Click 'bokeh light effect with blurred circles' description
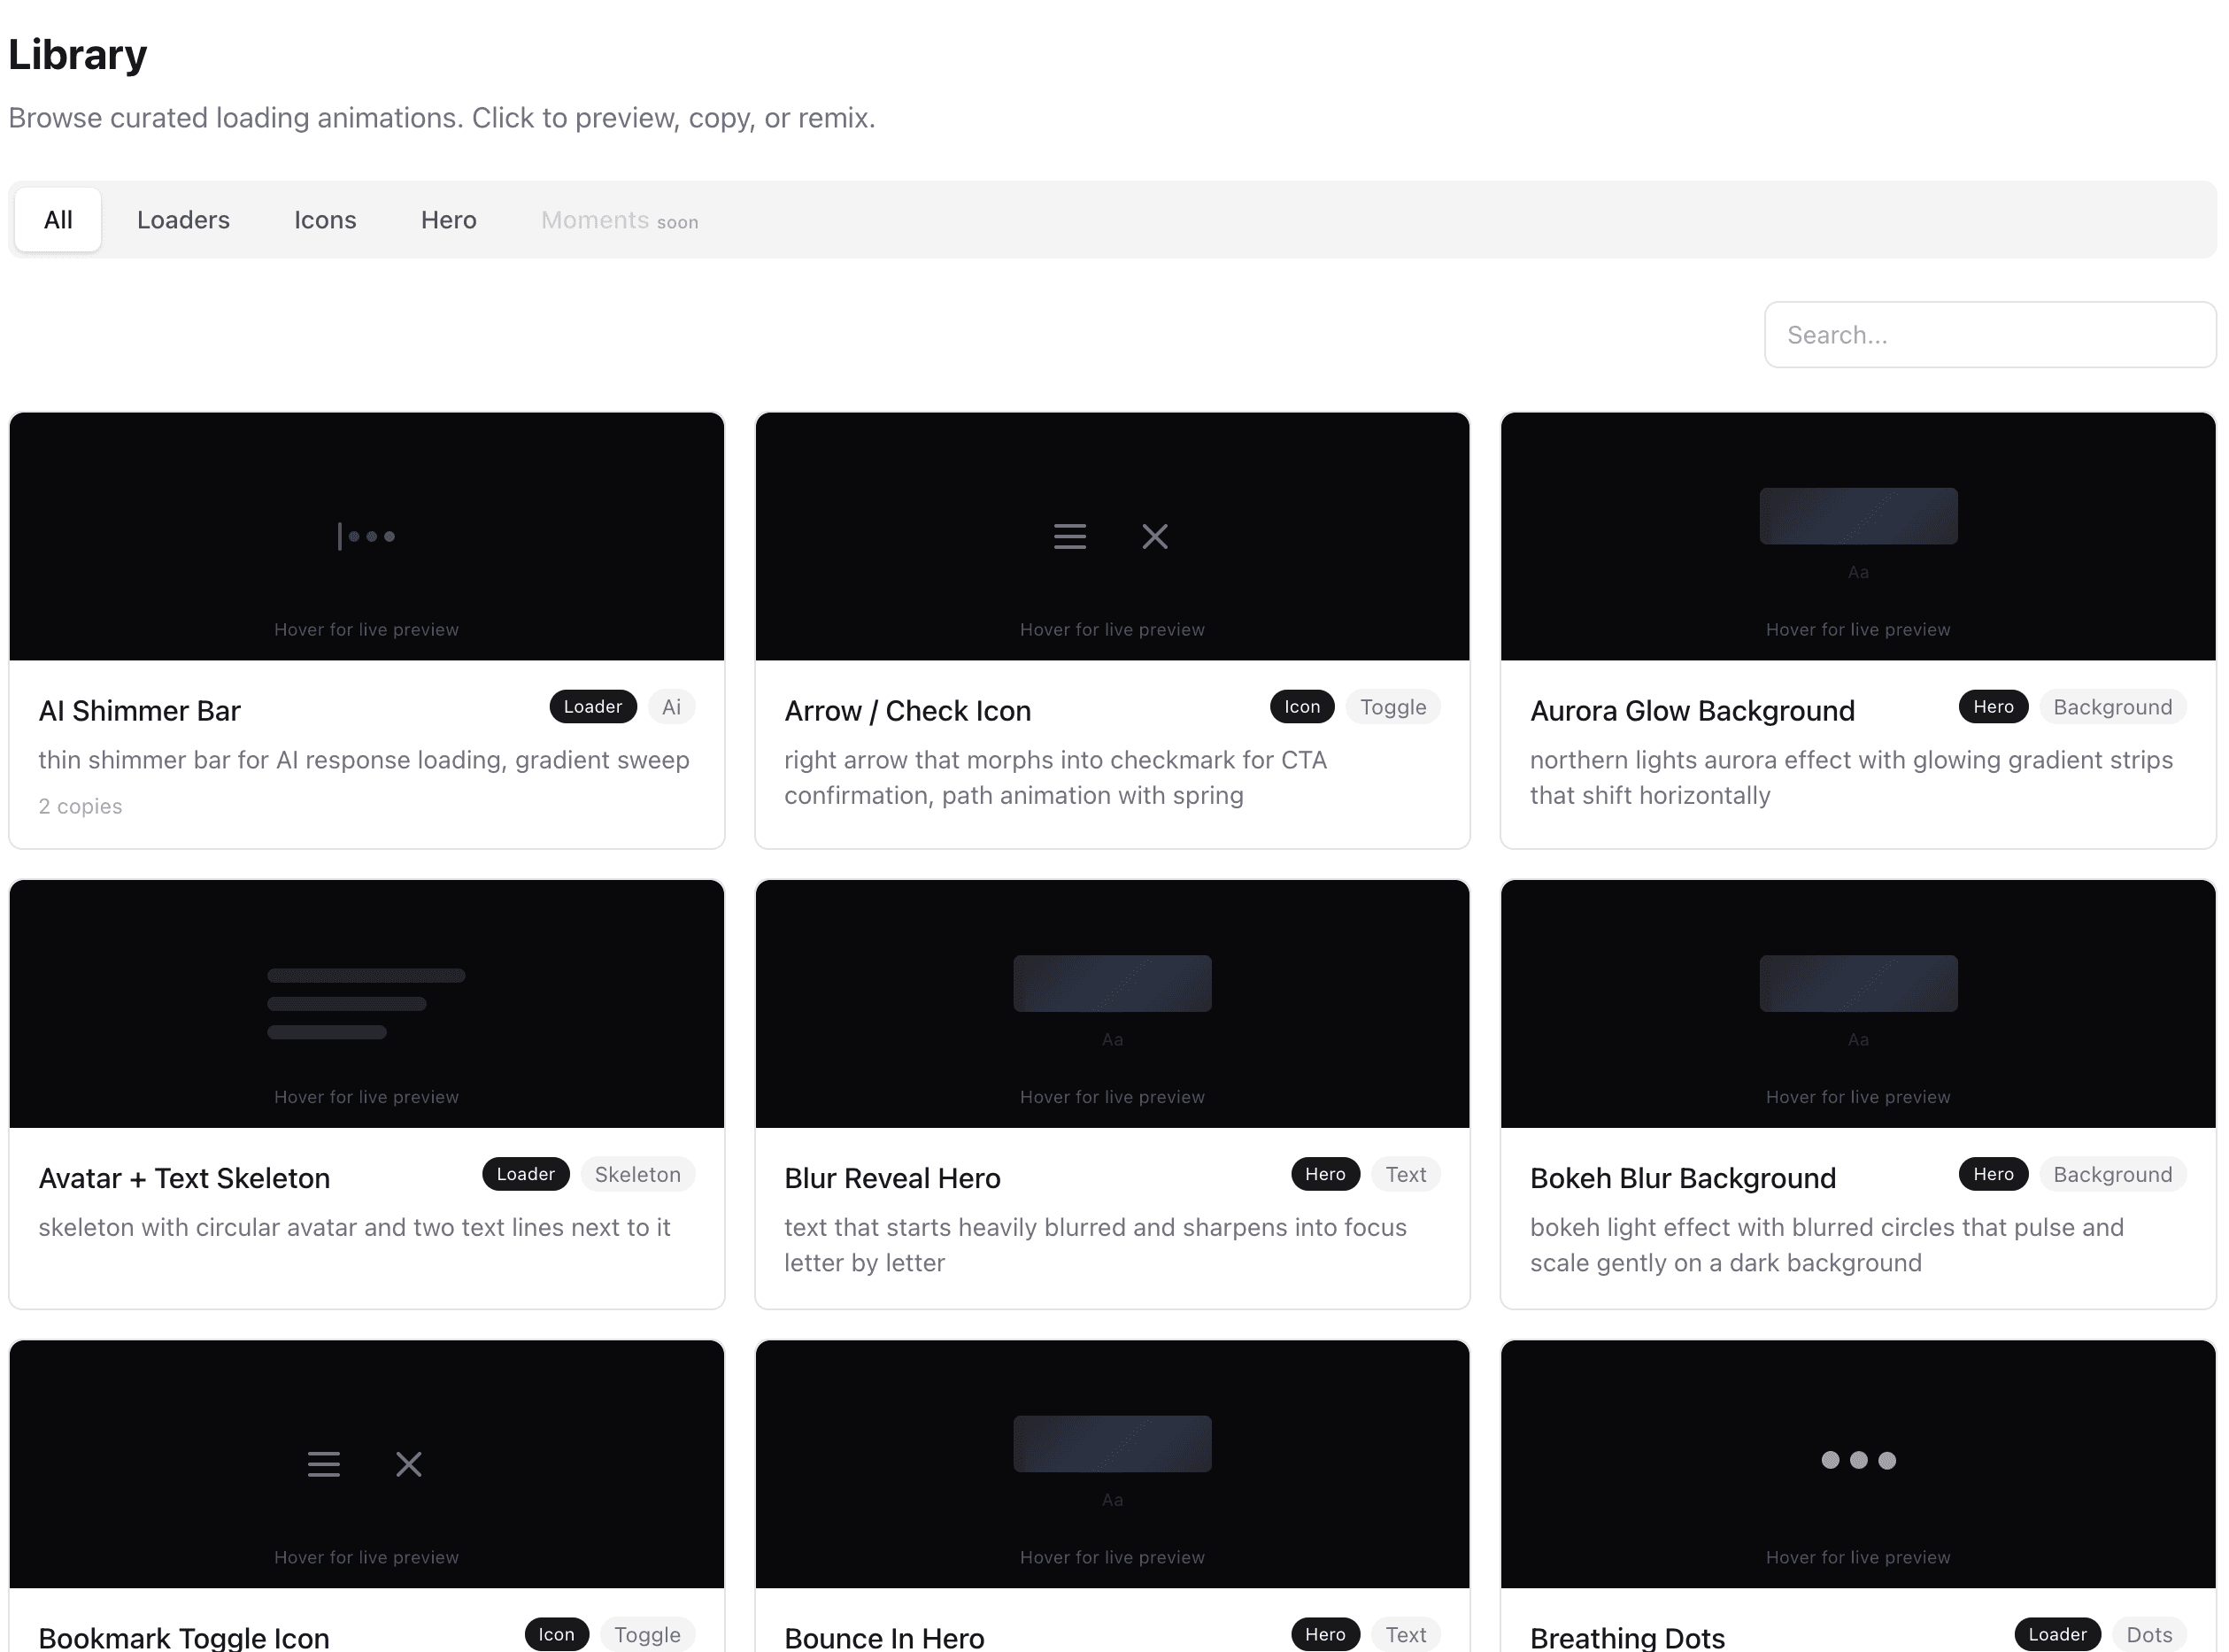Image resolution: width=2229 pixels, height=1652 pixels. coord(1826,1245)
